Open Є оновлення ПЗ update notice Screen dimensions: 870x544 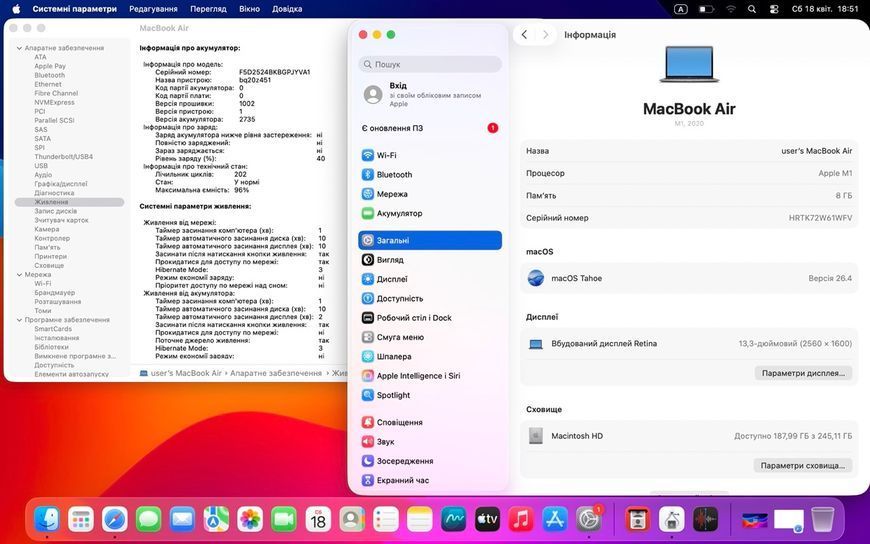point(429,128)
